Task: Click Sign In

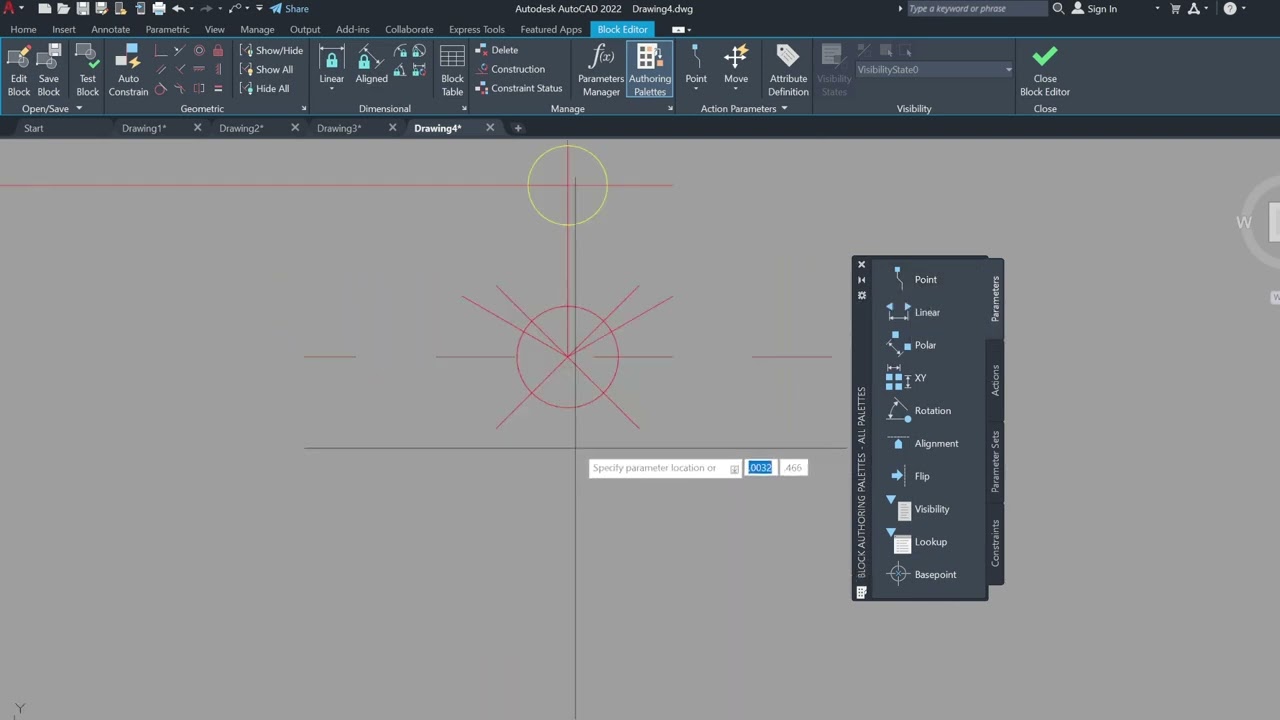Action: tap(1094, 8)
